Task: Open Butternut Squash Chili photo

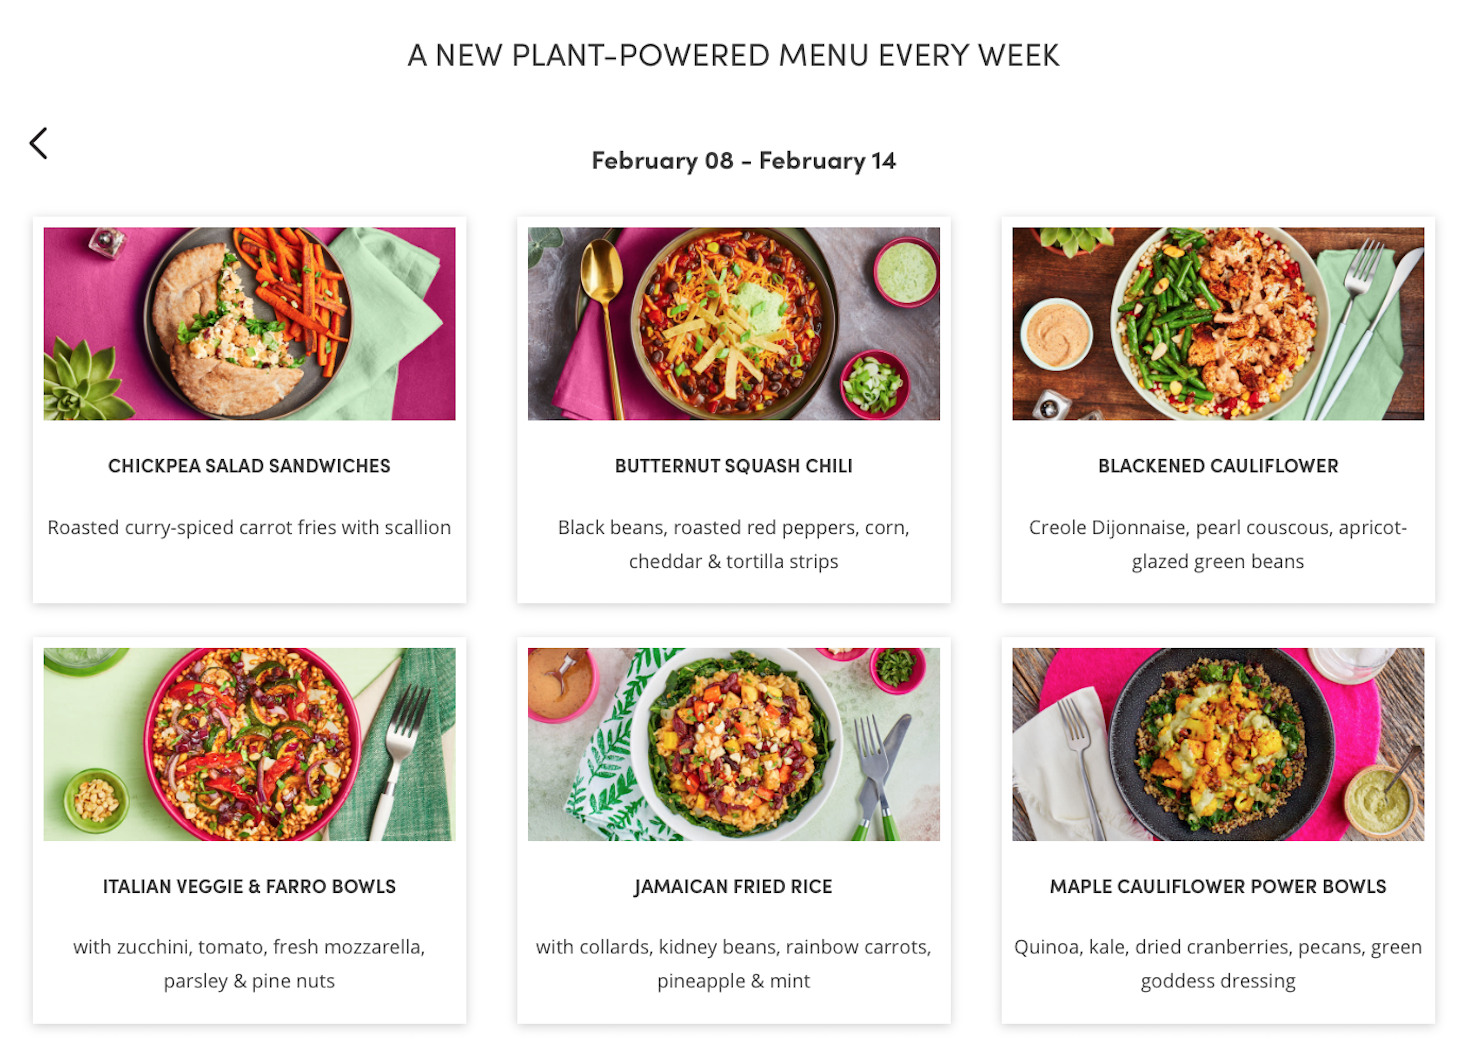Action: click(x=733, y=323)
